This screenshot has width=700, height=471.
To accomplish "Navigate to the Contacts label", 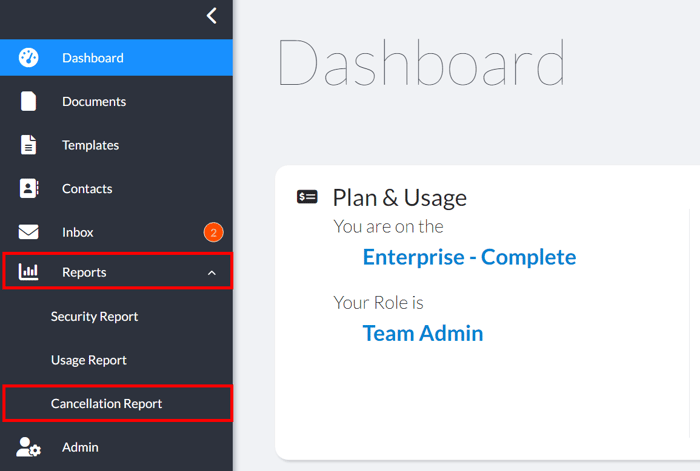I will (87, 188).
